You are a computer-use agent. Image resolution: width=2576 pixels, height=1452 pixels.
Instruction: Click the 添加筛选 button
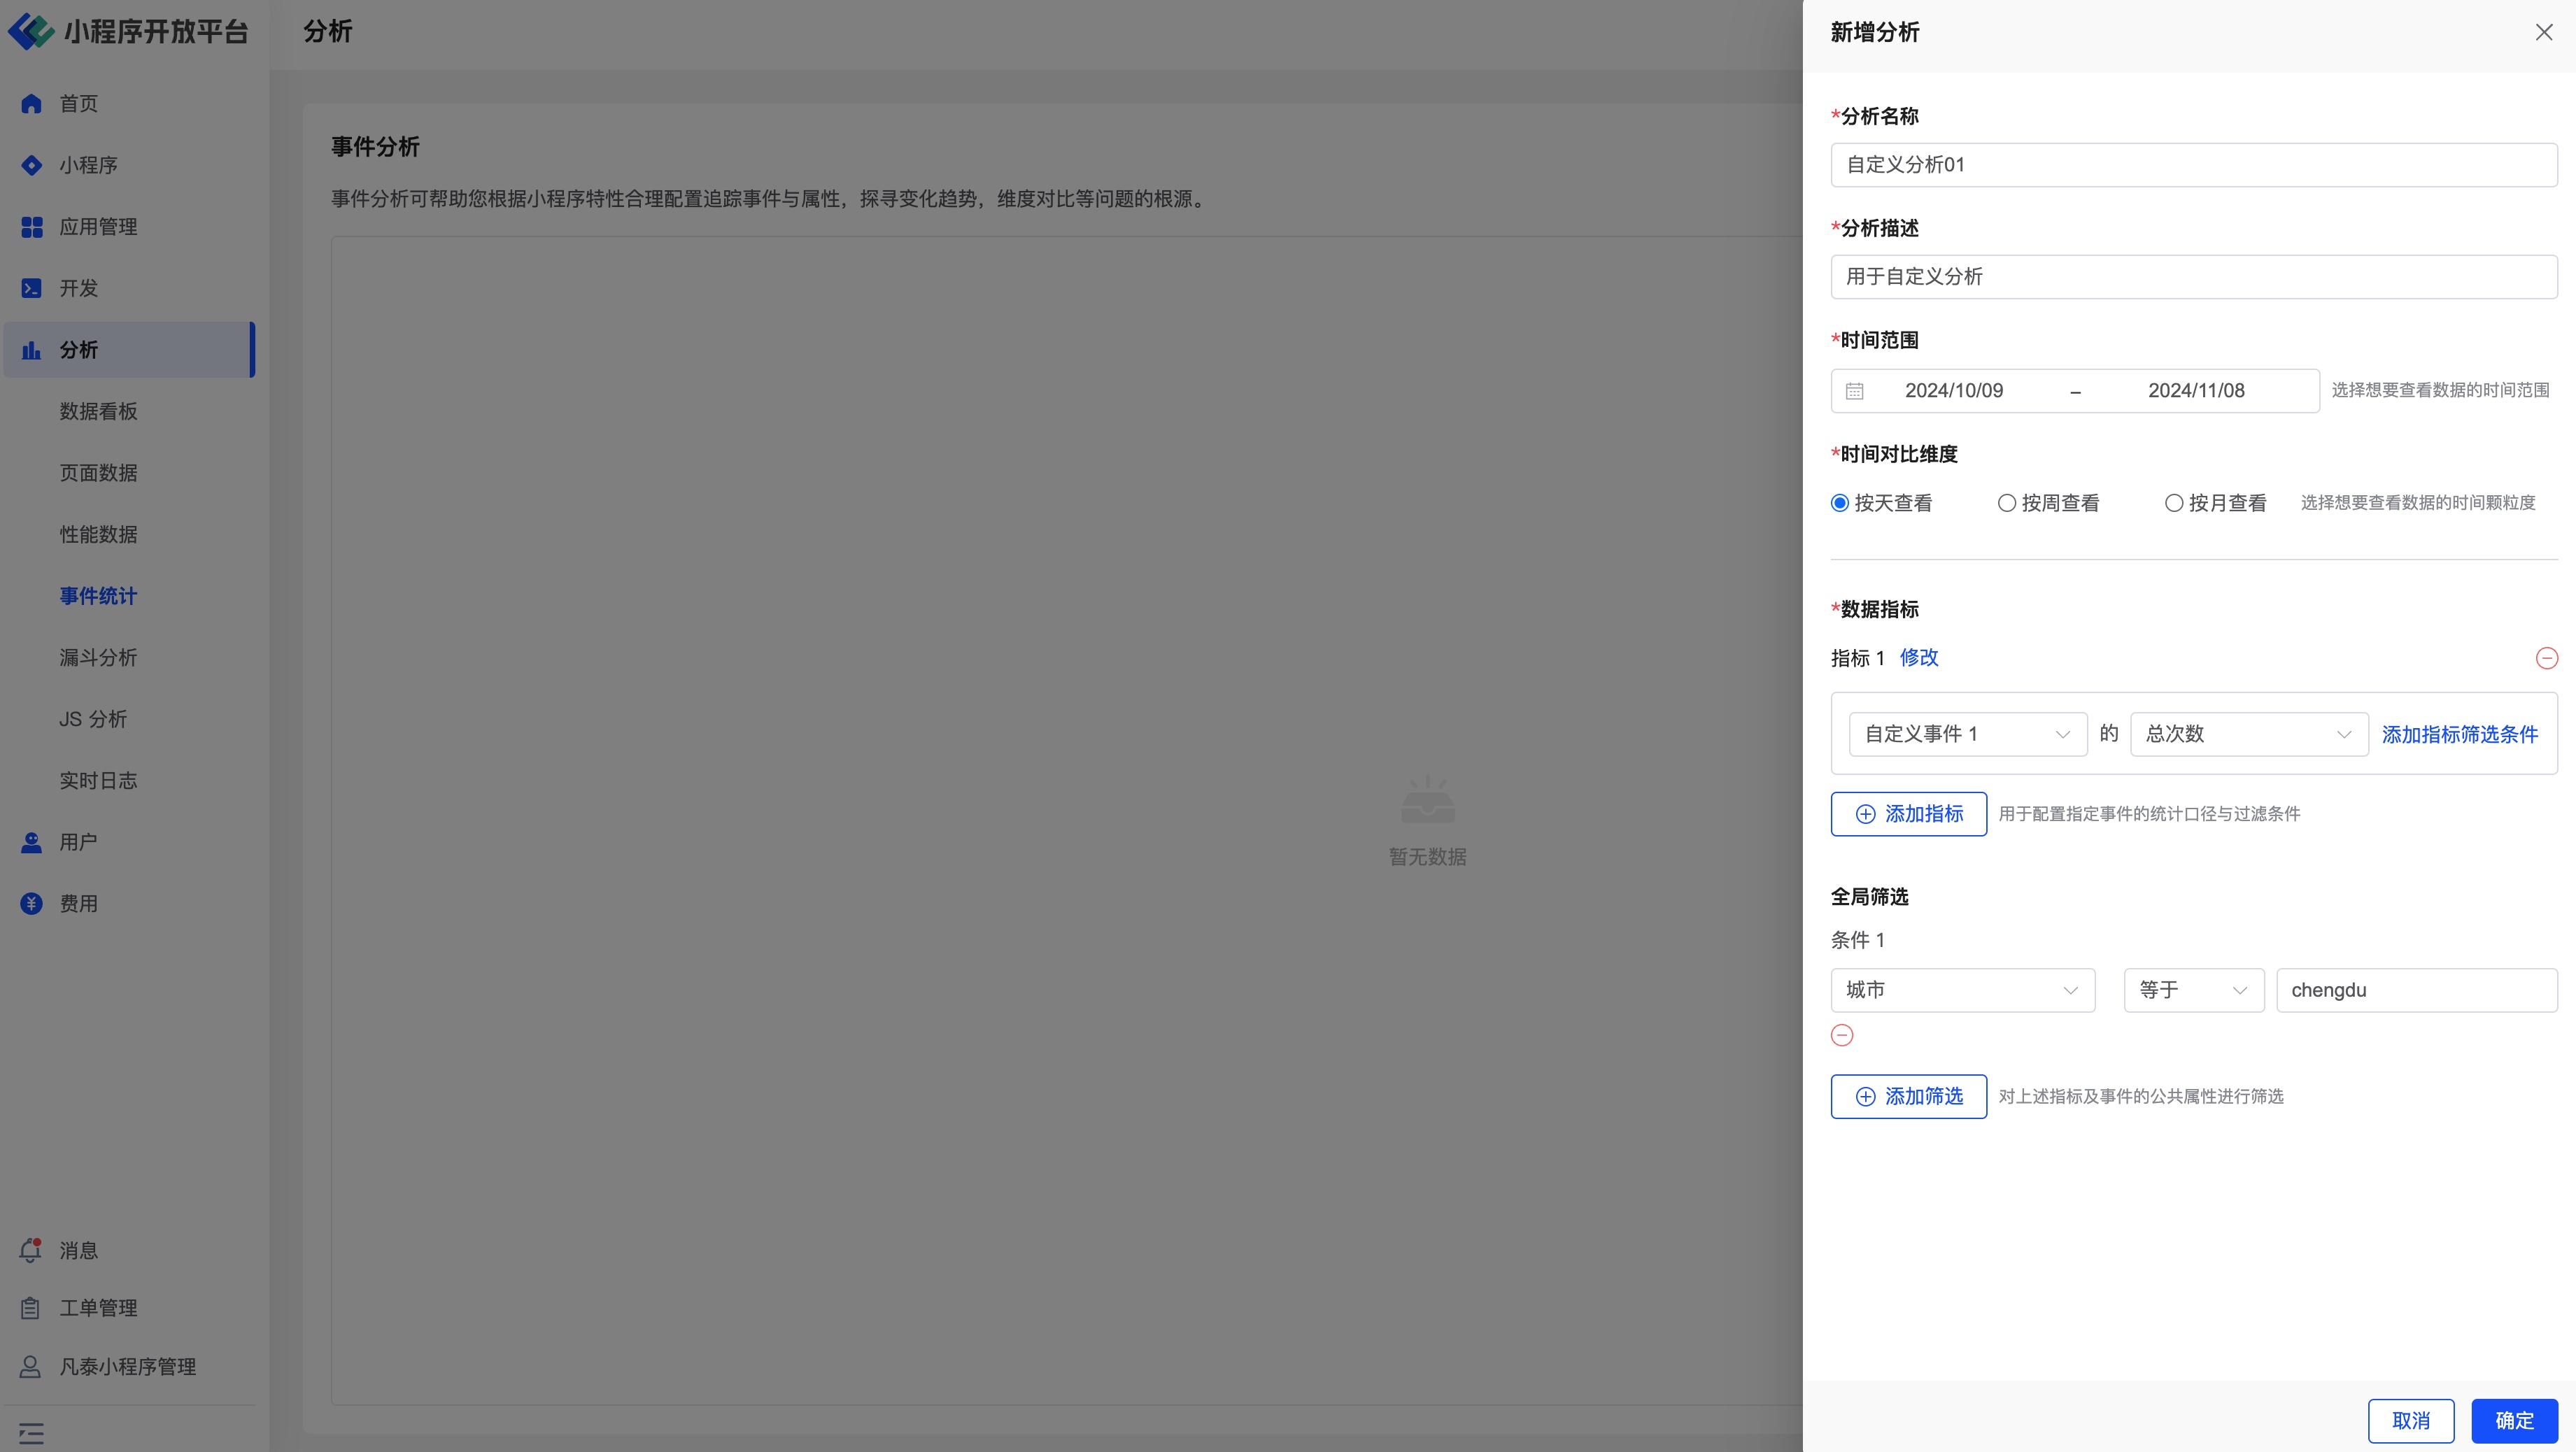(x=1908, y=1096)
